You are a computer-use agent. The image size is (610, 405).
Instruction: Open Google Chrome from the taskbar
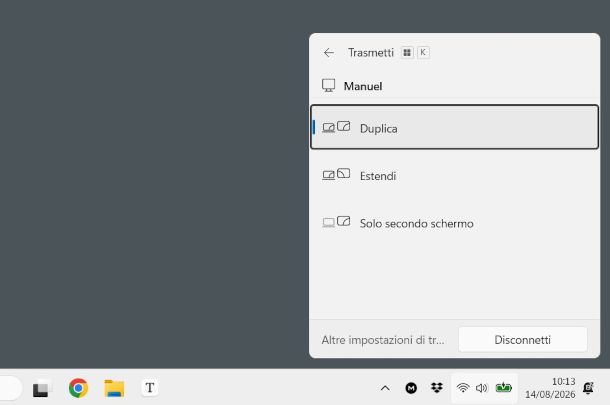78,388
